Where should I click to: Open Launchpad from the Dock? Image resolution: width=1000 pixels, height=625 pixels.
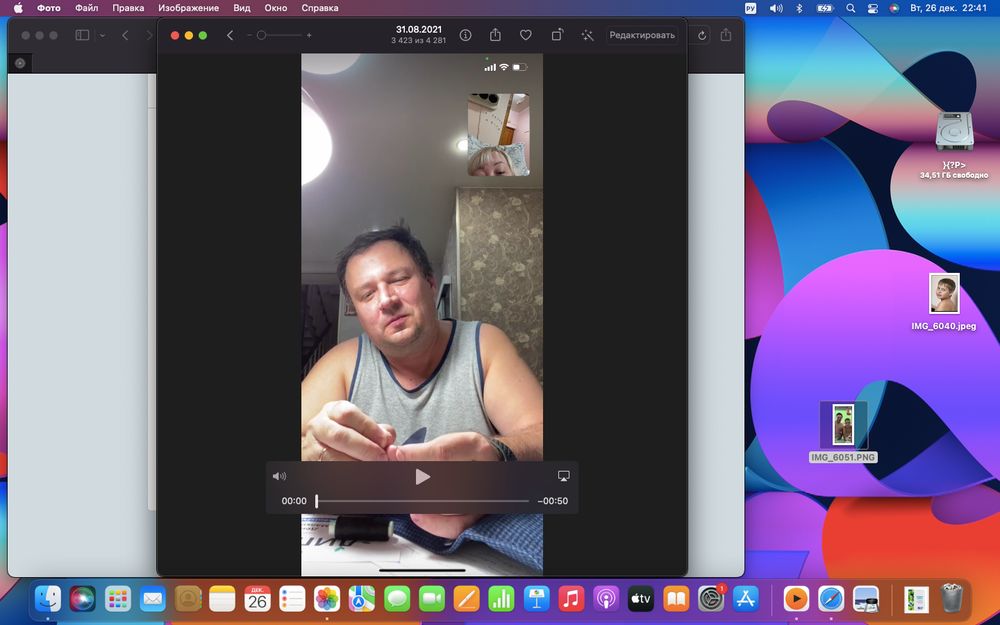[x=117, y=599]
